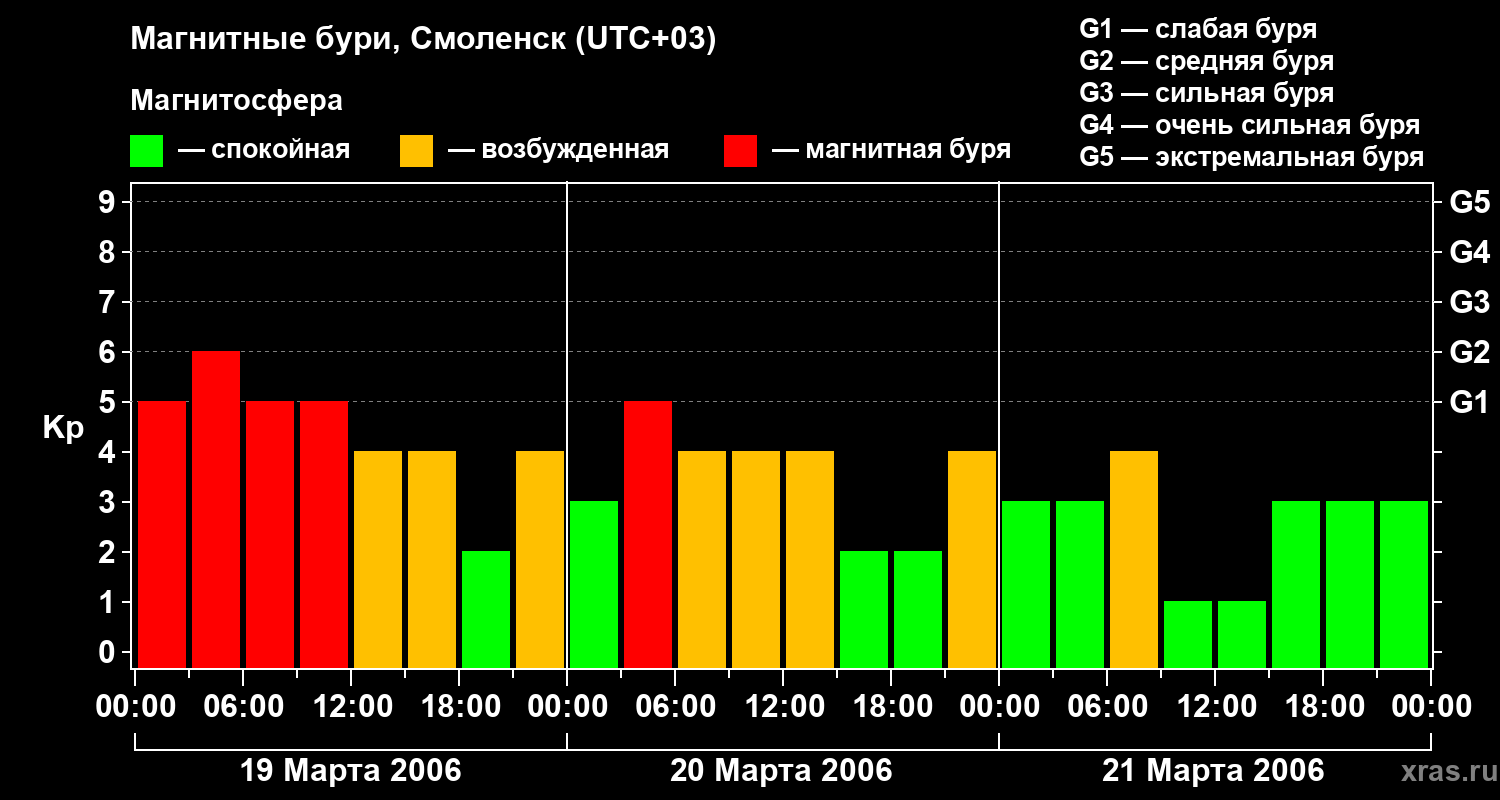The width and height of the screenshot is (1500, 800).
Task: Click the '19 Марта 2006' date label
Action: tap(350, 771)
